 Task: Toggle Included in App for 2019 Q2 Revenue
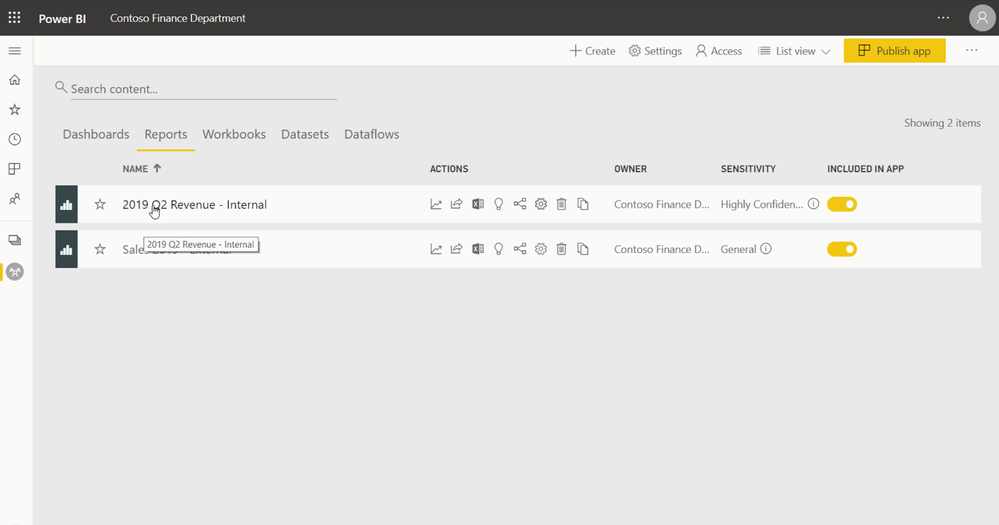[x=842, y=205]
